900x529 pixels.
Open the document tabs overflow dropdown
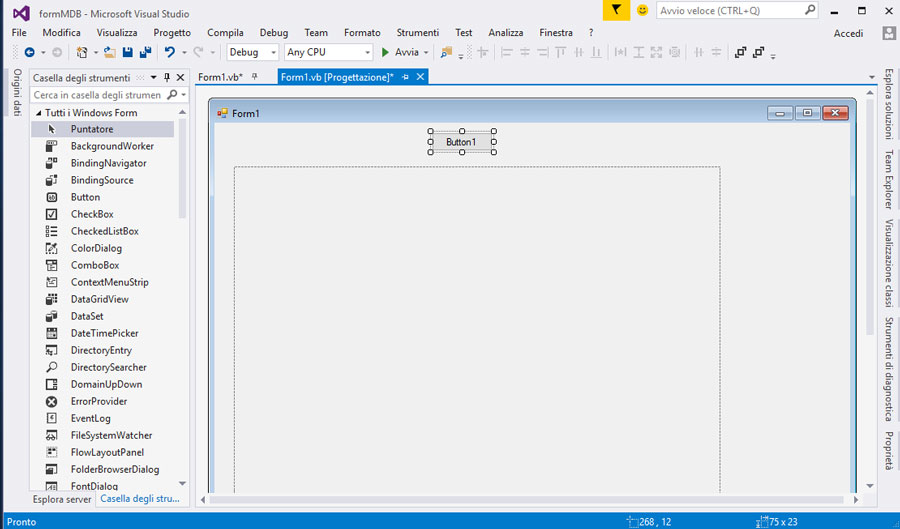coord(872,77)
